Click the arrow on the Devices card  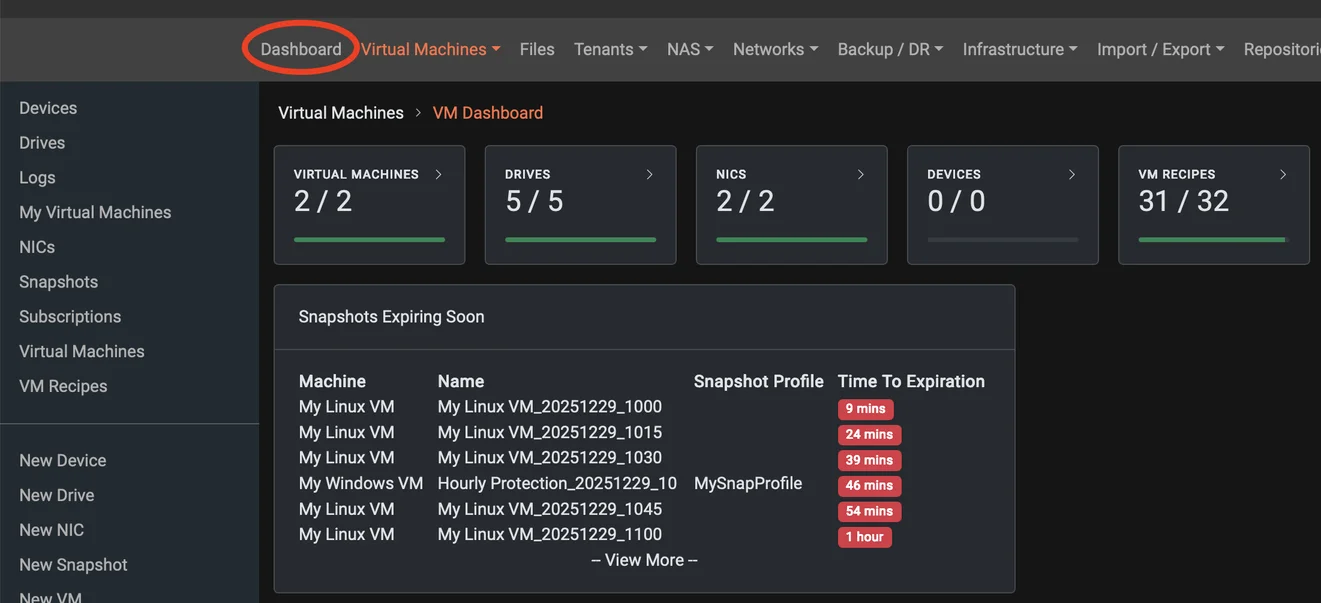[x=1071, y=174]
